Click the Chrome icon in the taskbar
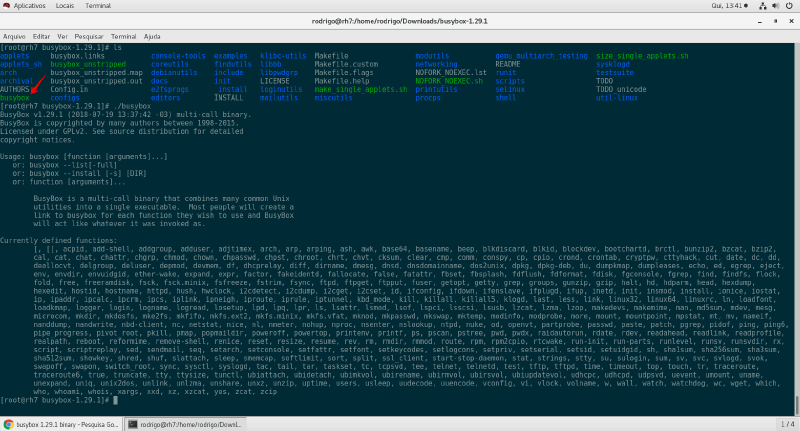The image size is (800, 431). point(9,425)
